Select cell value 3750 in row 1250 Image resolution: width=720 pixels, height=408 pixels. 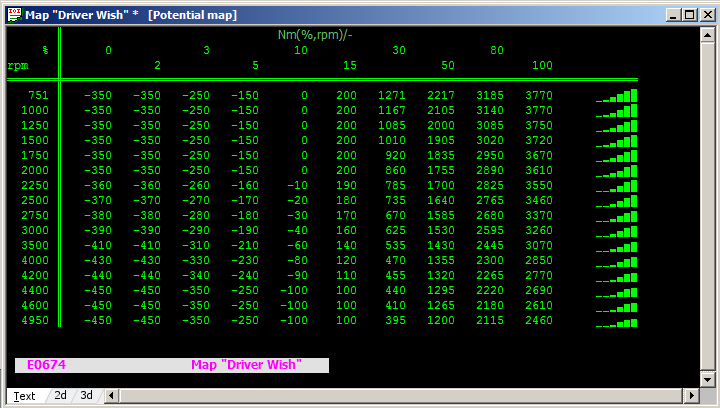[x=539, y=125]
